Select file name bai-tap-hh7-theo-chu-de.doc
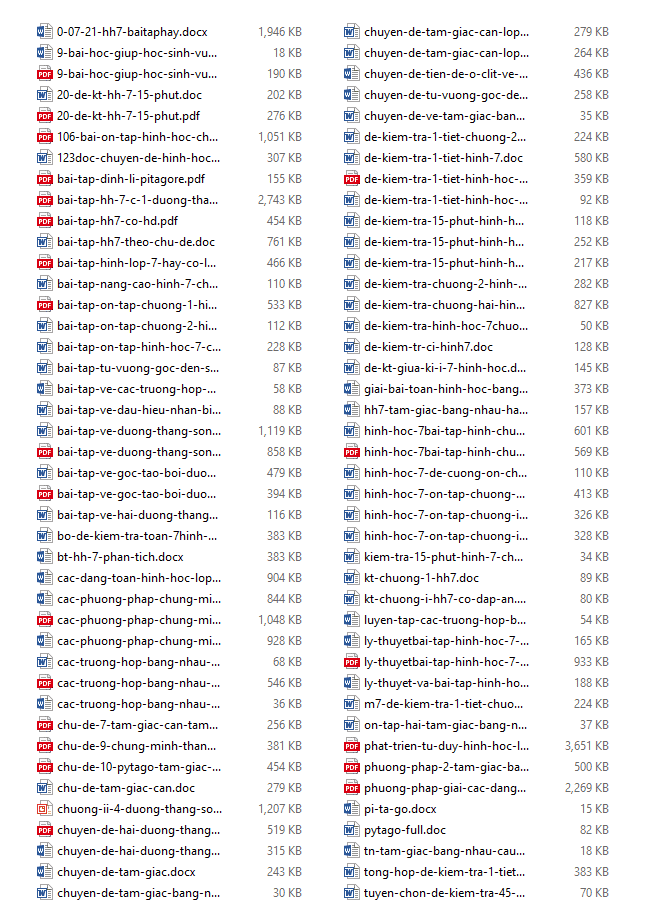670x922 pixels. click(135, 242)
